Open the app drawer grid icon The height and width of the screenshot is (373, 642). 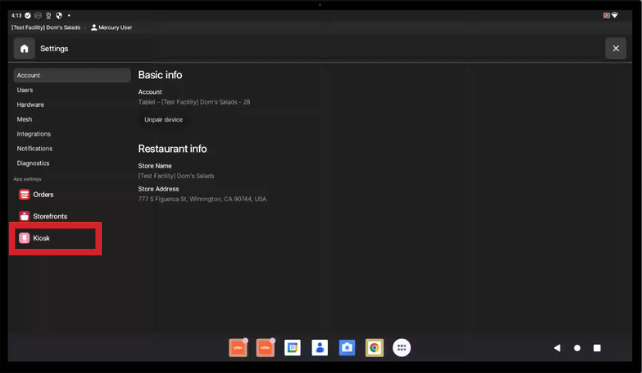(x=402, y=348)
